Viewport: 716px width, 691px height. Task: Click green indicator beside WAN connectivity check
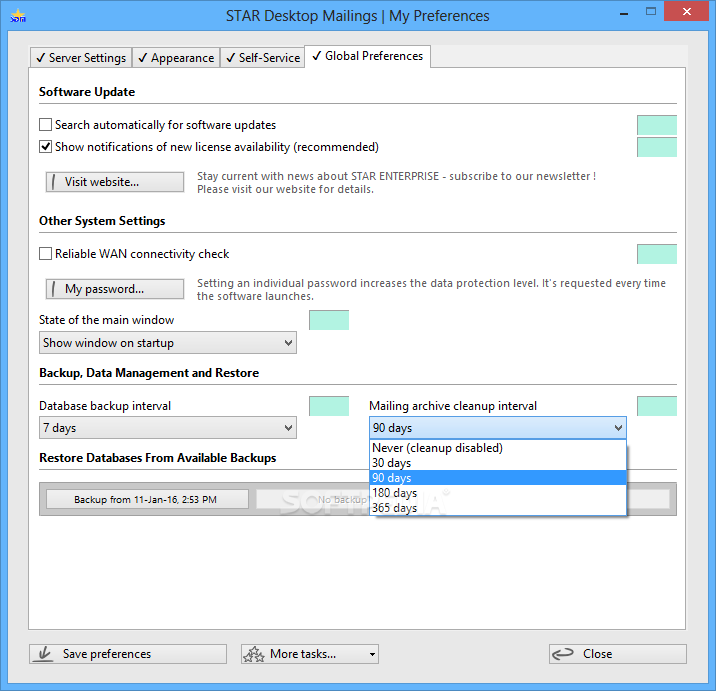click(657, 254)
